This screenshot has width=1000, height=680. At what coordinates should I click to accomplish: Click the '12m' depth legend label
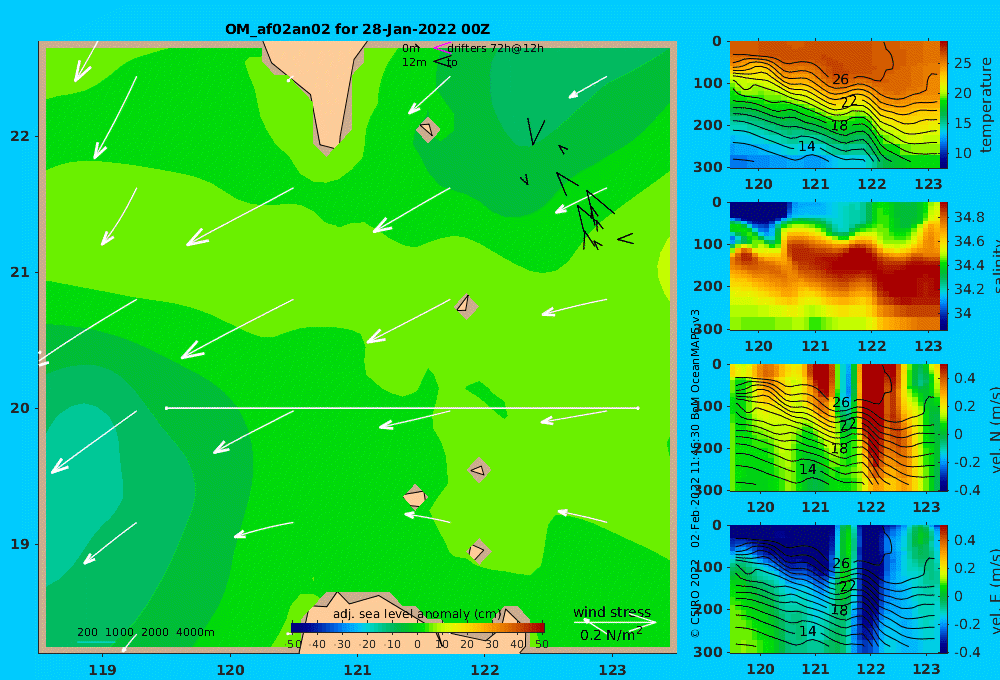coord(414,62)
